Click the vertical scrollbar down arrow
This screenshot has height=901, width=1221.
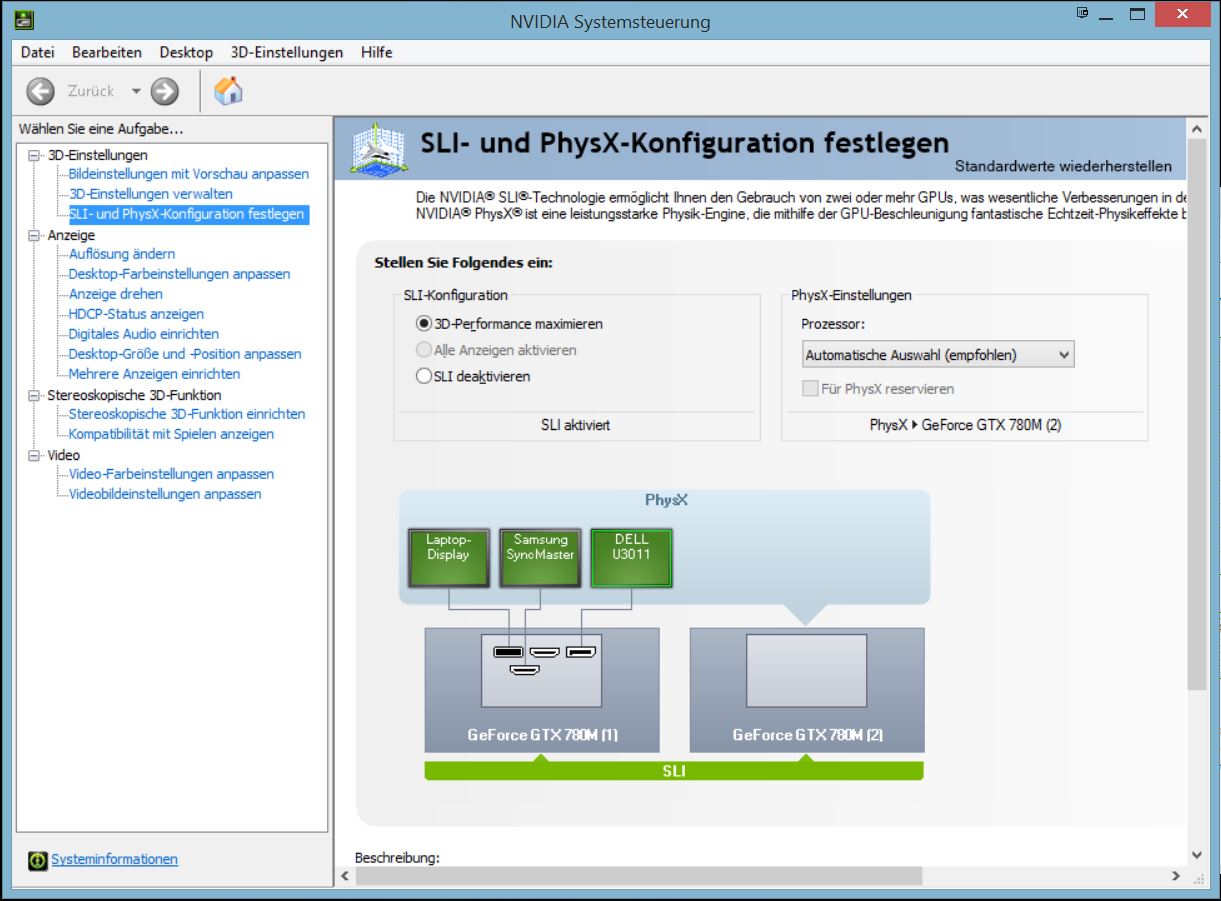pos(1198,855)
